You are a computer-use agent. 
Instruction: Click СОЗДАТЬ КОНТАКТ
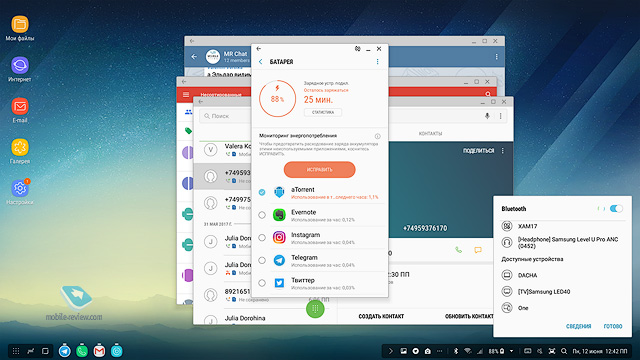tap(381, 316)
